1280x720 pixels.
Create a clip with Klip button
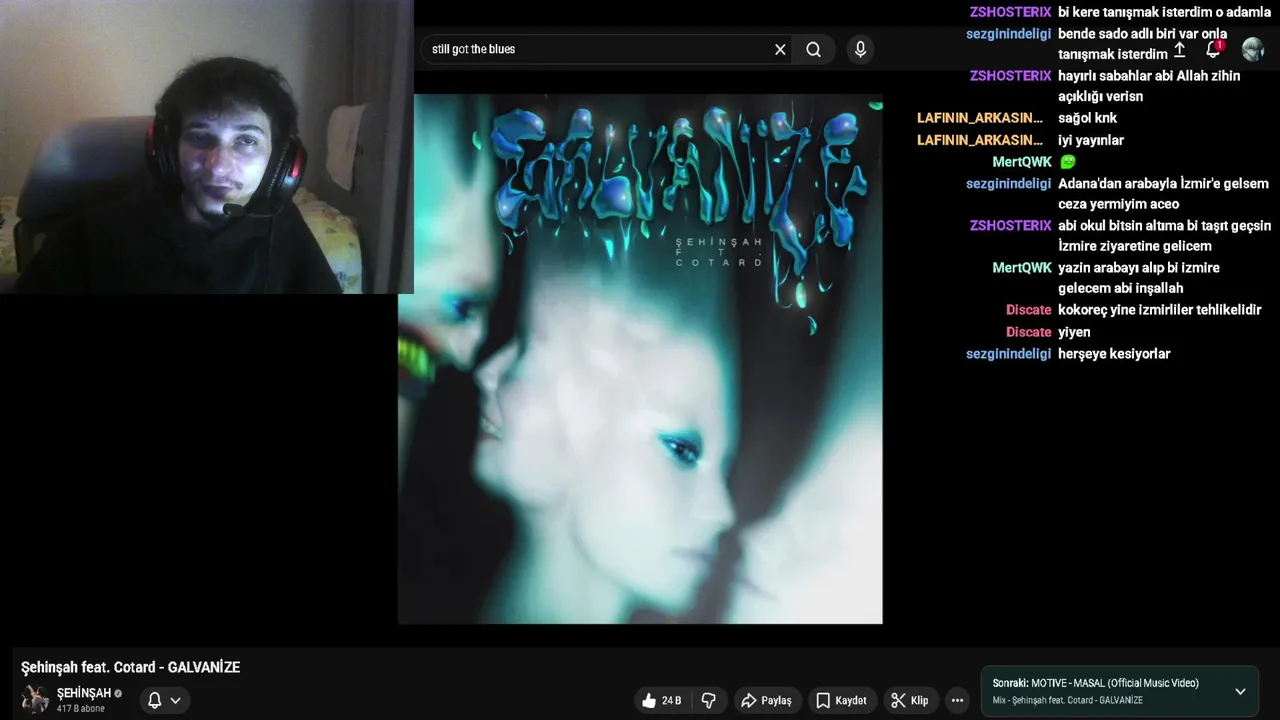(x=910, y=700)
